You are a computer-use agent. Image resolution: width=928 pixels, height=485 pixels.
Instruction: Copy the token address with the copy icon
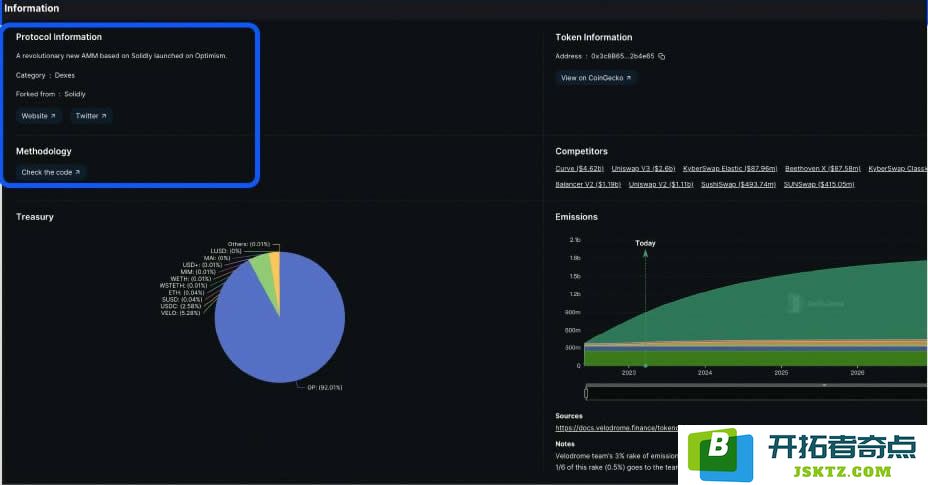coord(662,56)
